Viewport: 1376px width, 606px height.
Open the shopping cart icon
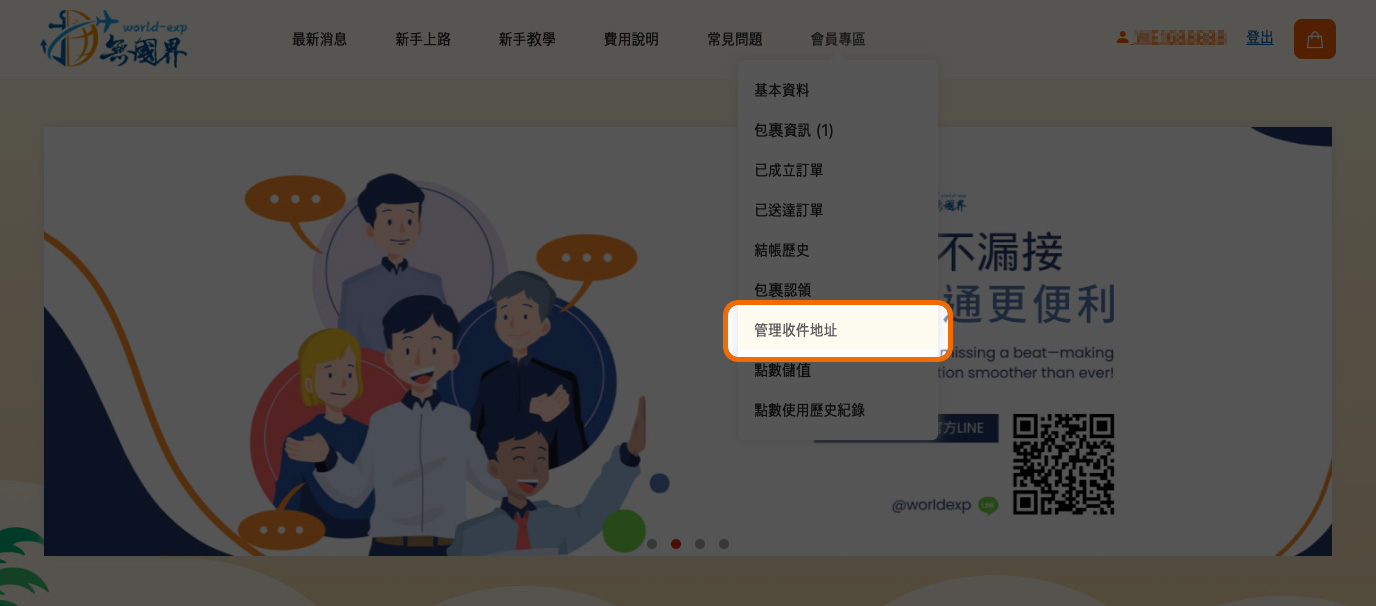pyautogui.click(x=1314, y=39)
